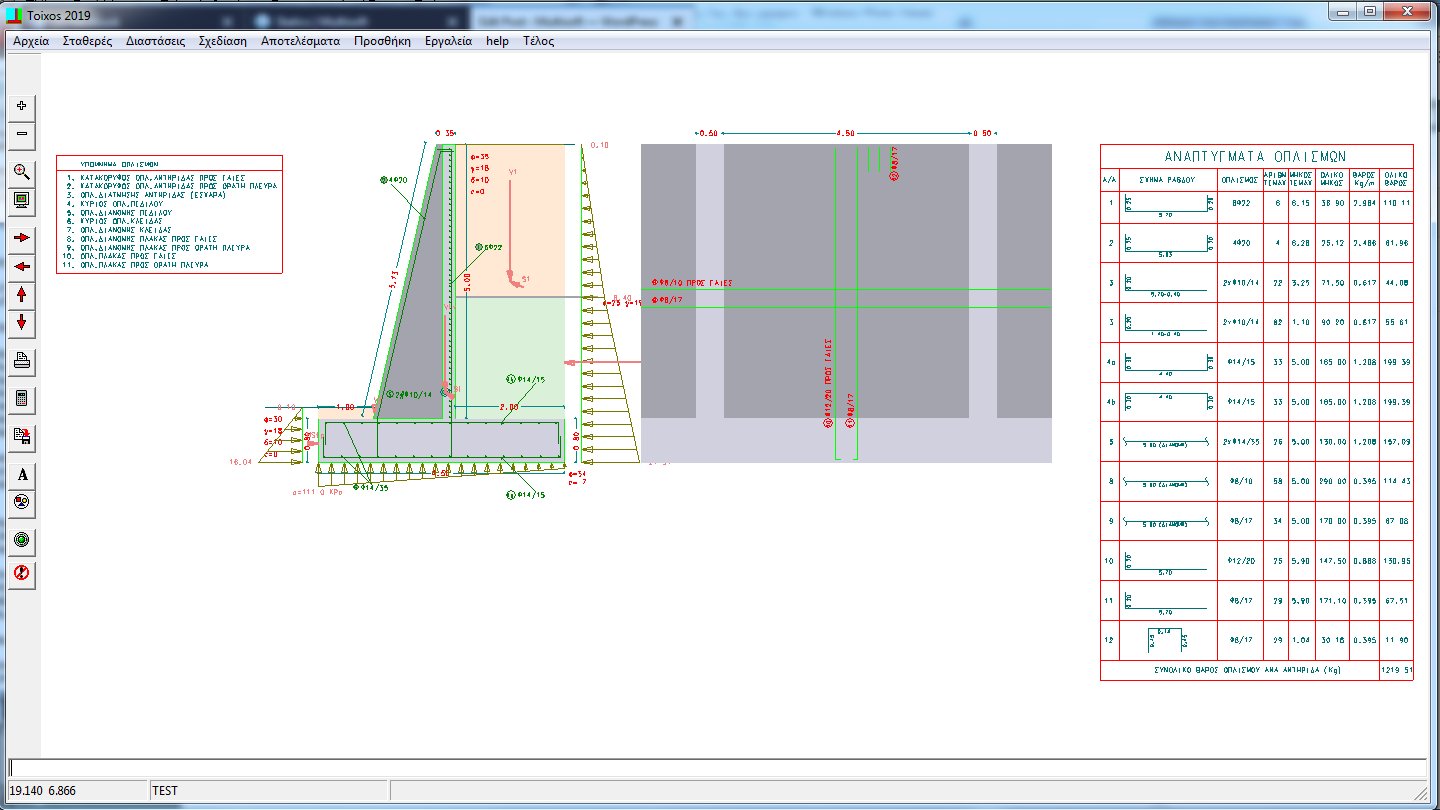Click the minus zoom-out button
This screenshot has width=1440, height=810.
(22, 134)
